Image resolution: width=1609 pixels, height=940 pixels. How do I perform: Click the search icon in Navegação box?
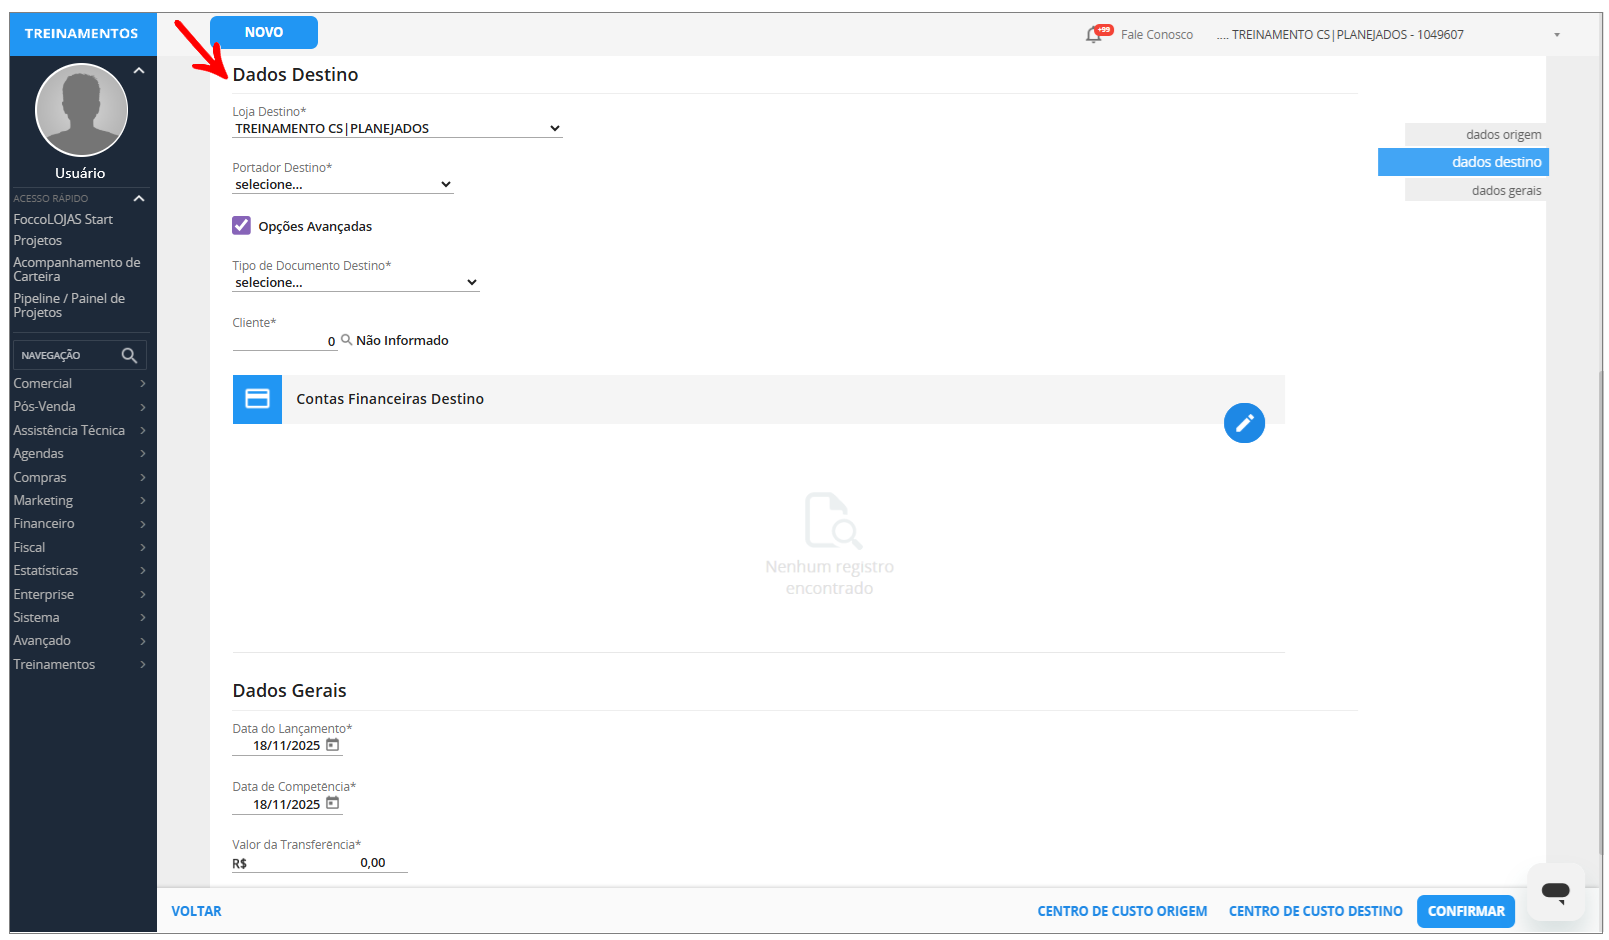129,355
